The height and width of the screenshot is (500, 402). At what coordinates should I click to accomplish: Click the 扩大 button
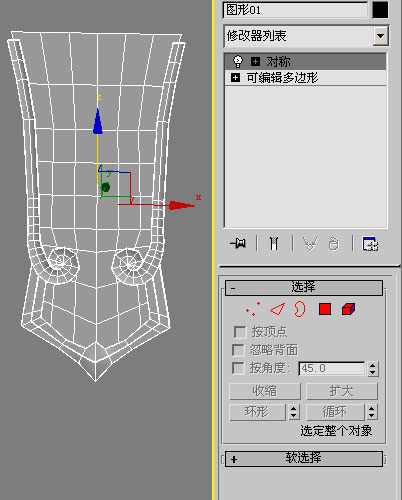coord(342,391)
